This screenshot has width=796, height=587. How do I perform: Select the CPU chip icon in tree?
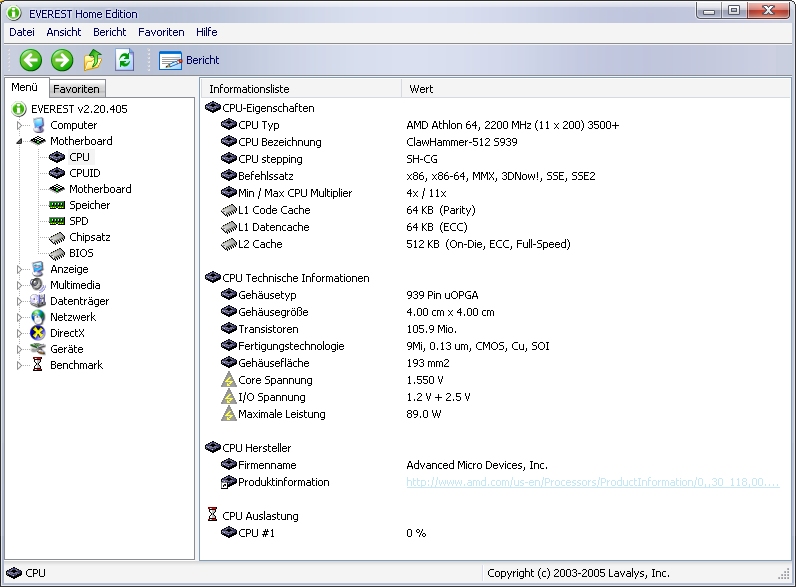(57, 157)
